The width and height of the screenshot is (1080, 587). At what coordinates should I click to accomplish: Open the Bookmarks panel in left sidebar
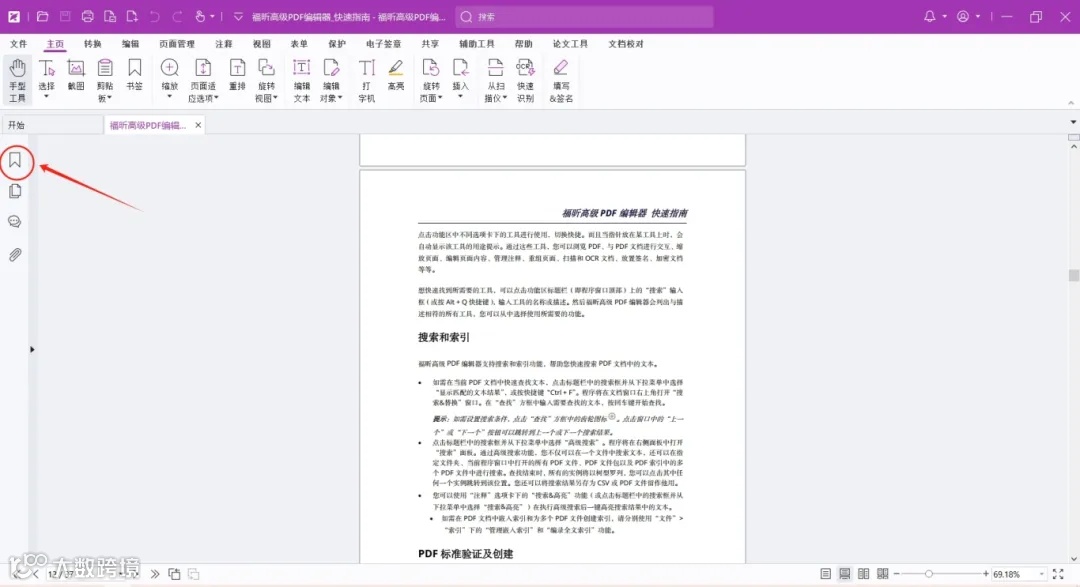tap(15, 161)
